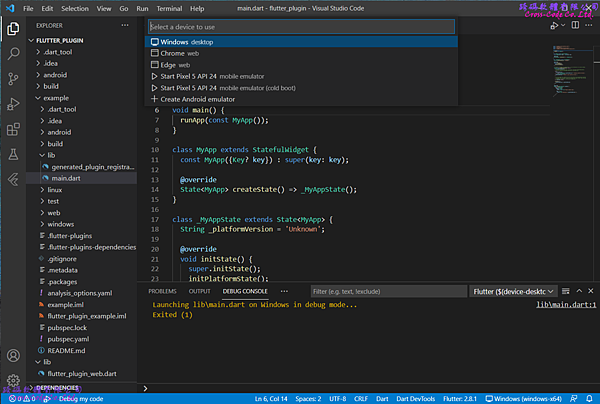
Task: Switch to the PROBLEMS tab
Action: tap(162, 291)
